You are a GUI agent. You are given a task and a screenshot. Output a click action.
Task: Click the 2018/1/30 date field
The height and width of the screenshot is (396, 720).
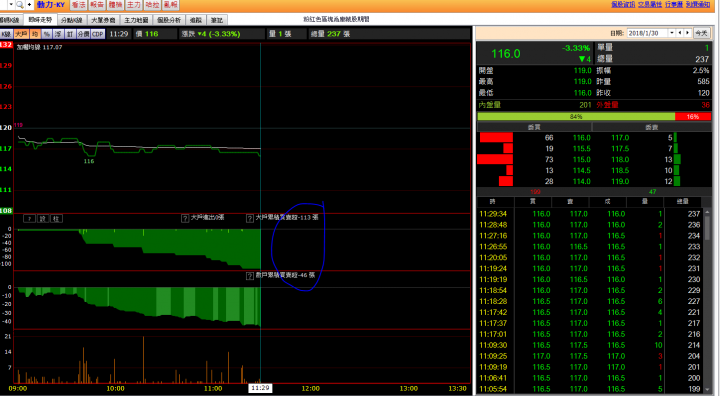[x=647, y=33]
